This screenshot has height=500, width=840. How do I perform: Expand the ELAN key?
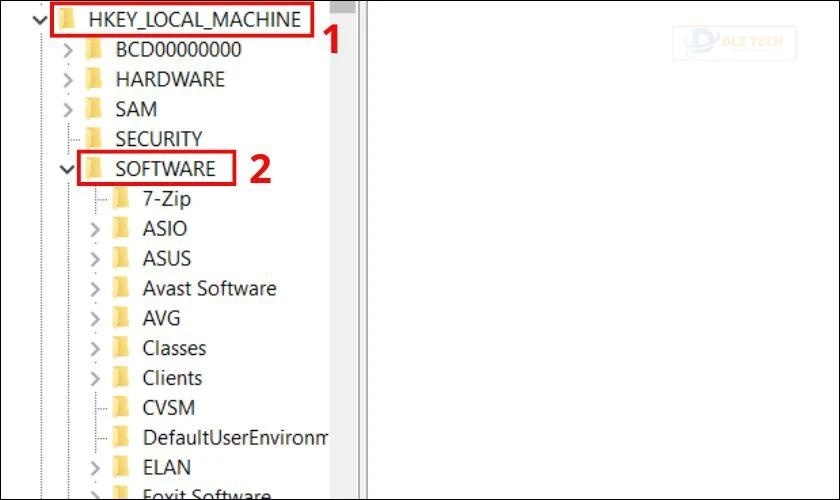click(95, 468)
